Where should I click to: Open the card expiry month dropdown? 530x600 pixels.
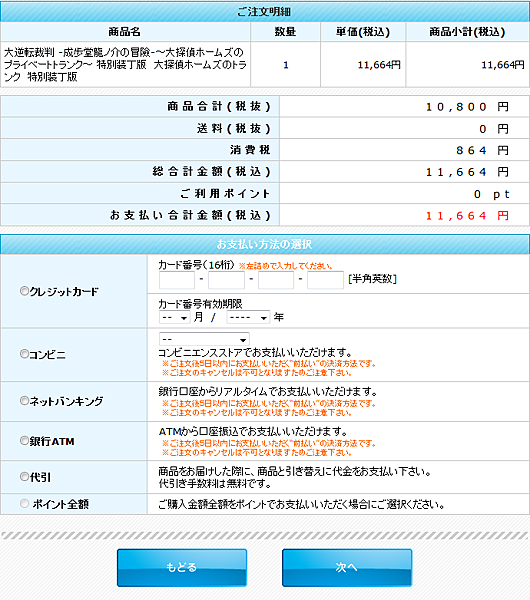tap(174, 317)
